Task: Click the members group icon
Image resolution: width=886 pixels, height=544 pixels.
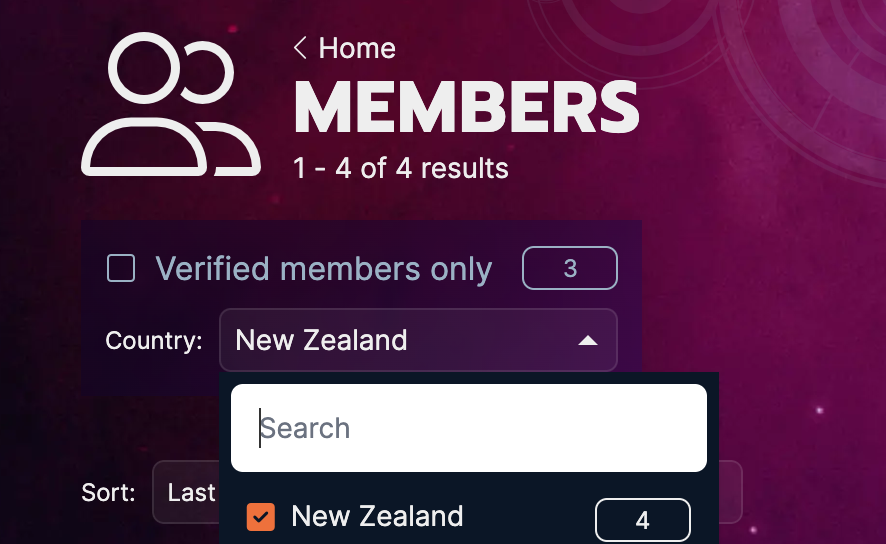Action: (171, 104)
